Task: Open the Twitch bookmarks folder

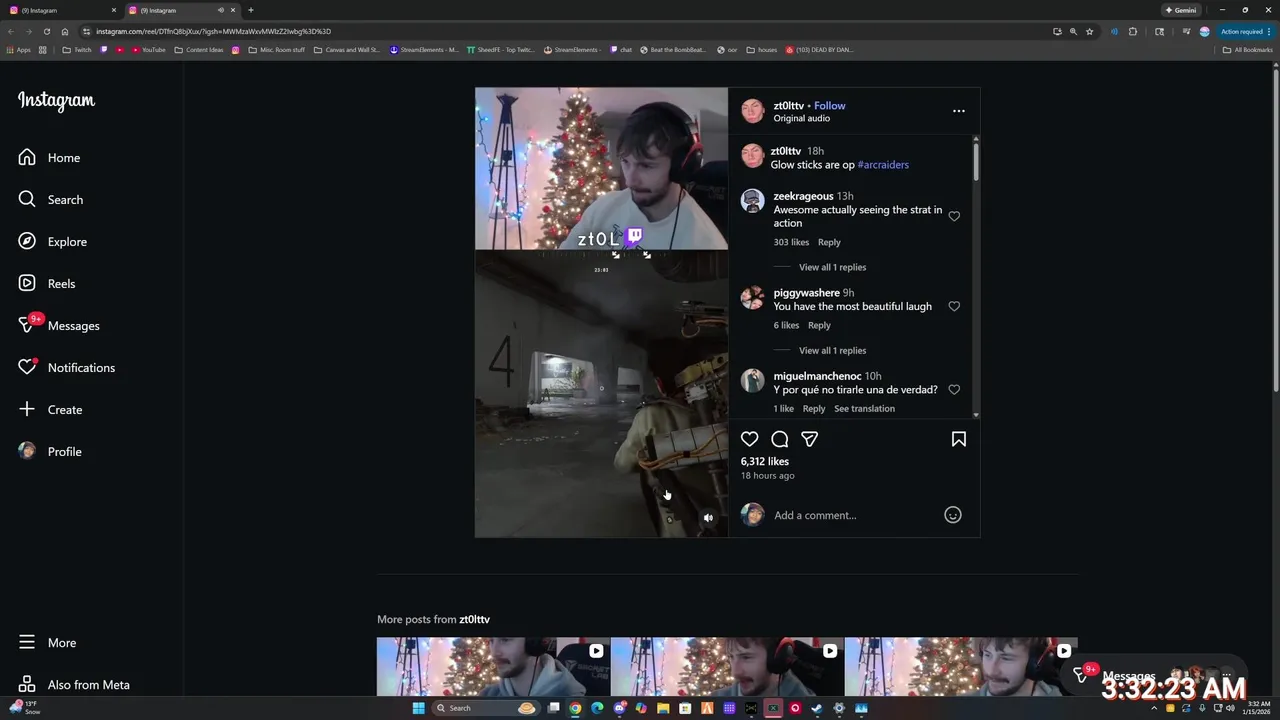Action: pos(77,50)
